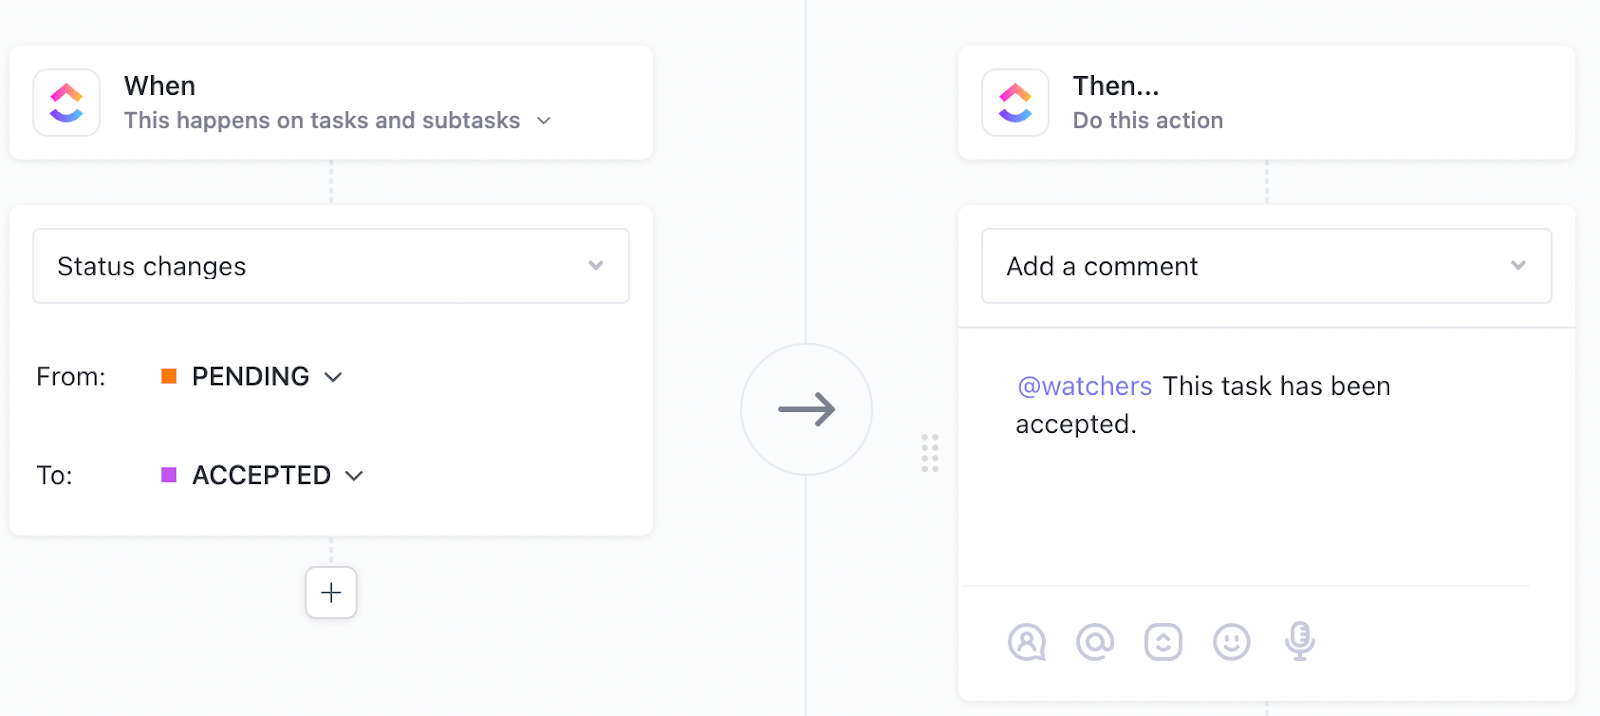Insert a task mention using ClickUp icon
This screenshot has width=1600, height=716.
(x=1164, y=642)
